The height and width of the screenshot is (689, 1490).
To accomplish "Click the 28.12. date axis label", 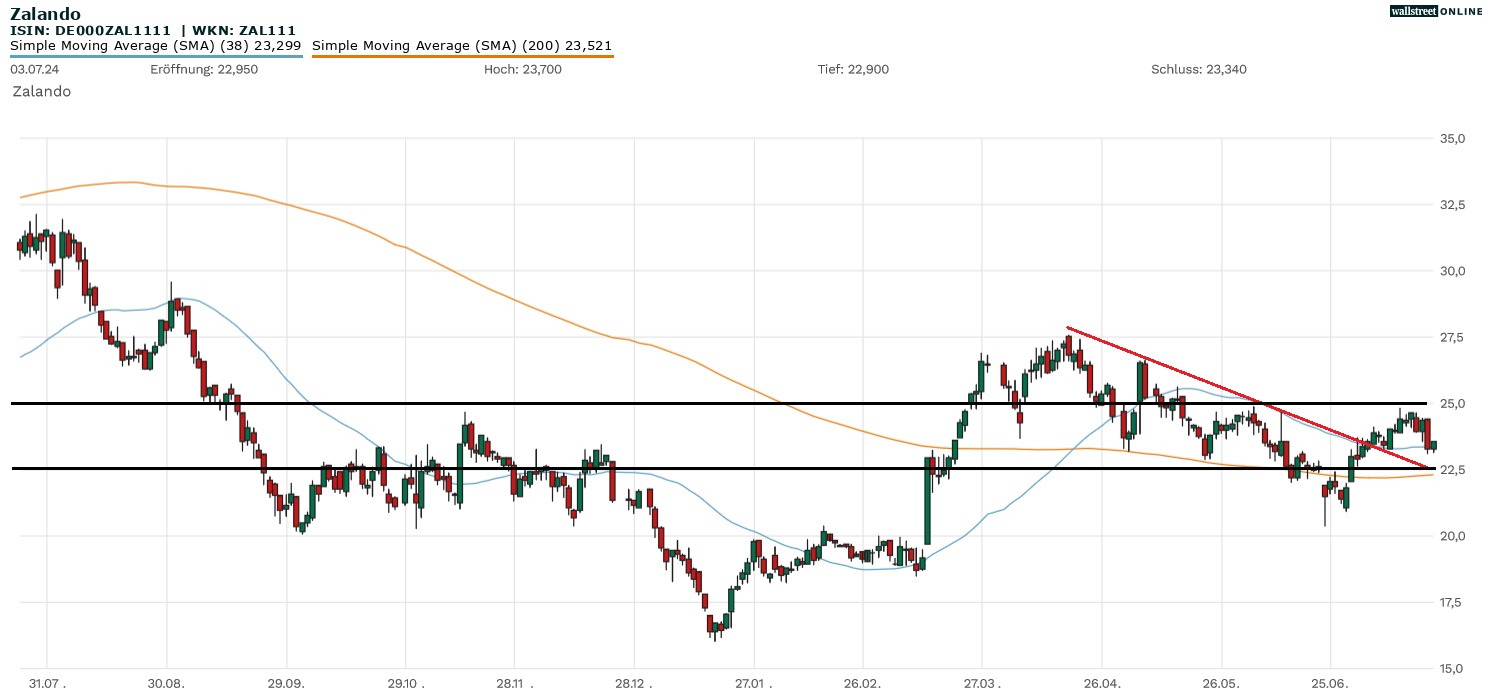I will (632, 682).
